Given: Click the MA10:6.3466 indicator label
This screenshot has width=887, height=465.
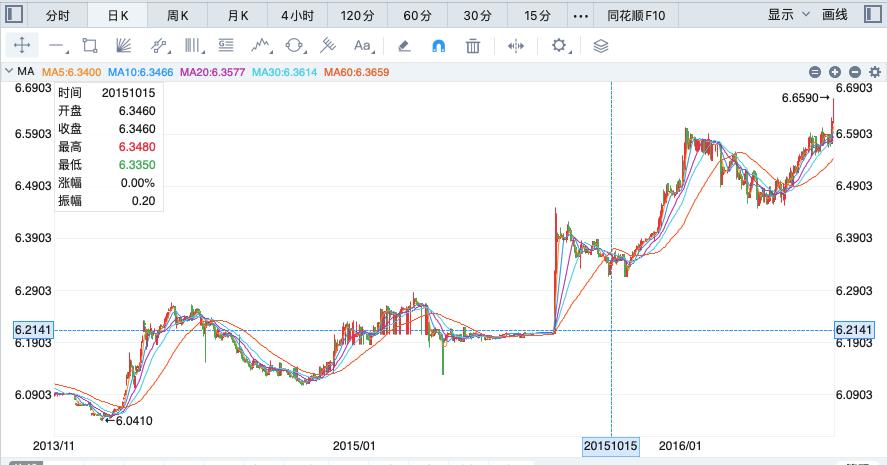Looking at the screenshot, I should 140,72.
